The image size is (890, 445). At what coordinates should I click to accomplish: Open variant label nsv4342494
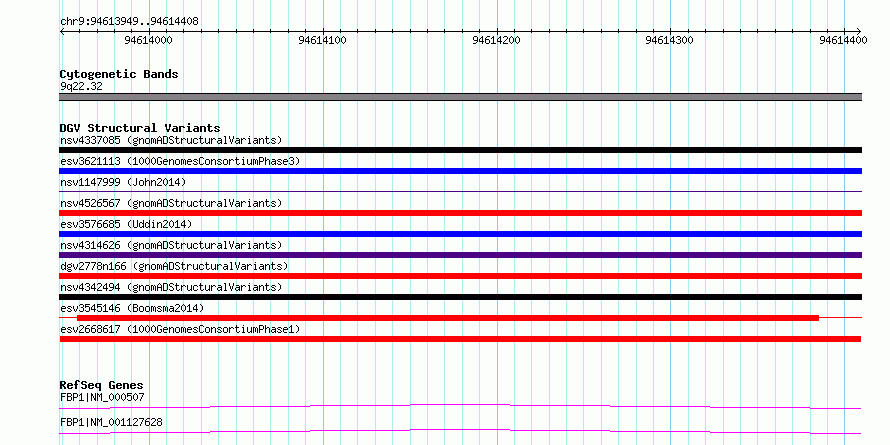click(171, 287)
